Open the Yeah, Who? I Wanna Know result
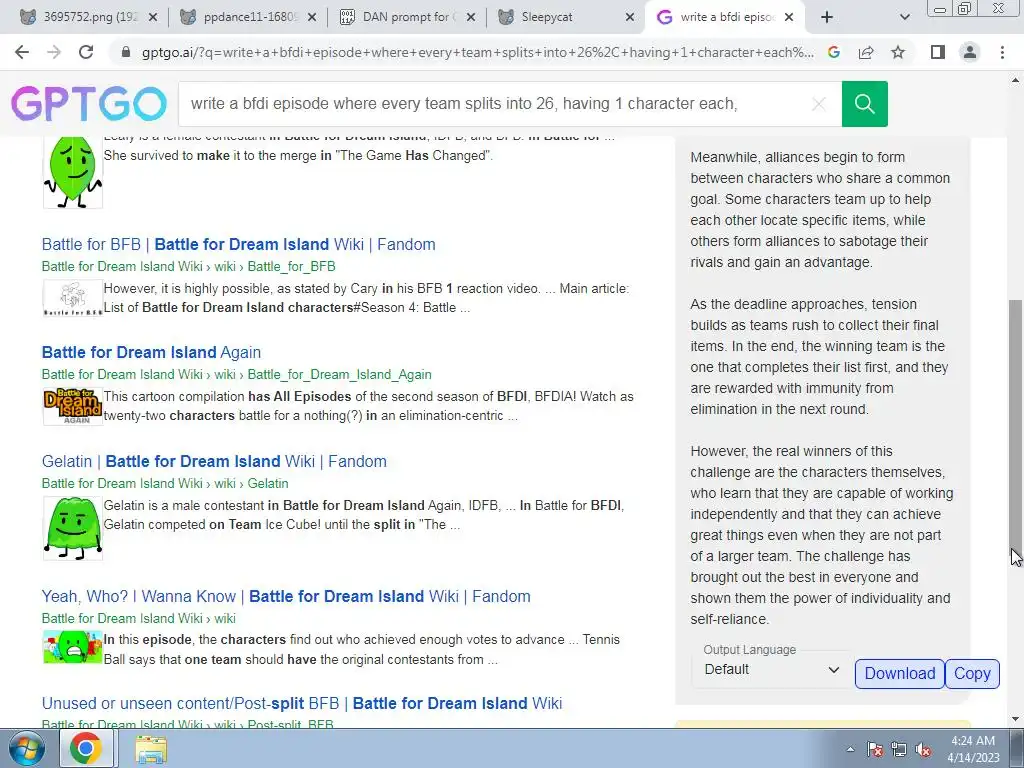The width and height of the screenshot is (1024, 768). (x=286, y=596)
